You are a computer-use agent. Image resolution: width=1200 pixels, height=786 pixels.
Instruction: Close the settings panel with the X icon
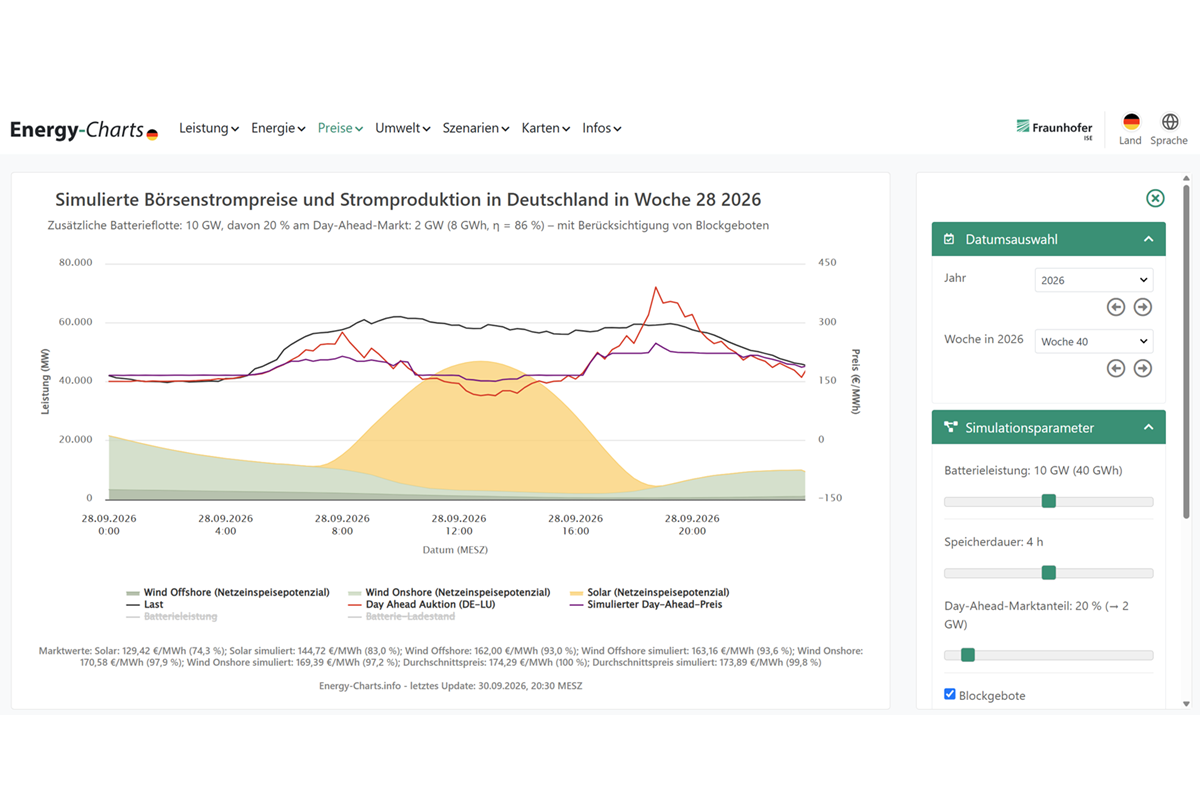pos(1155,198)
